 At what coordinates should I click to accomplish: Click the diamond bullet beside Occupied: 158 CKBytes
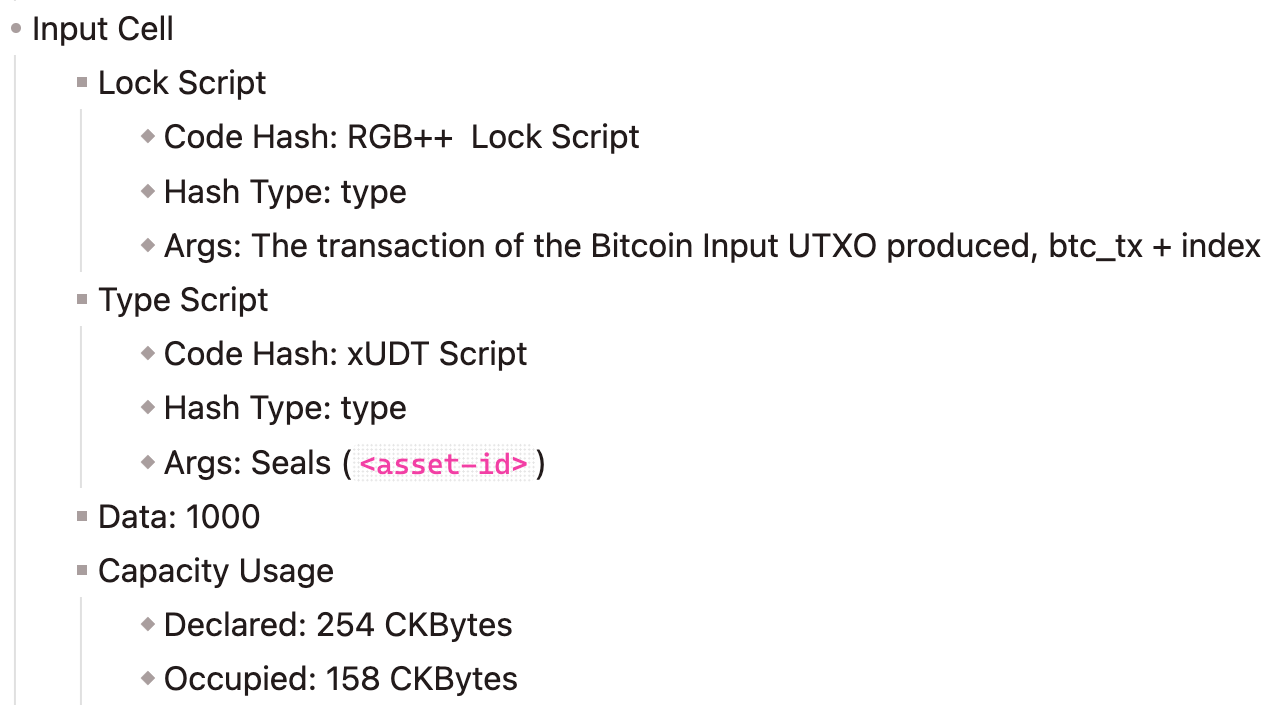pos(148,679)
